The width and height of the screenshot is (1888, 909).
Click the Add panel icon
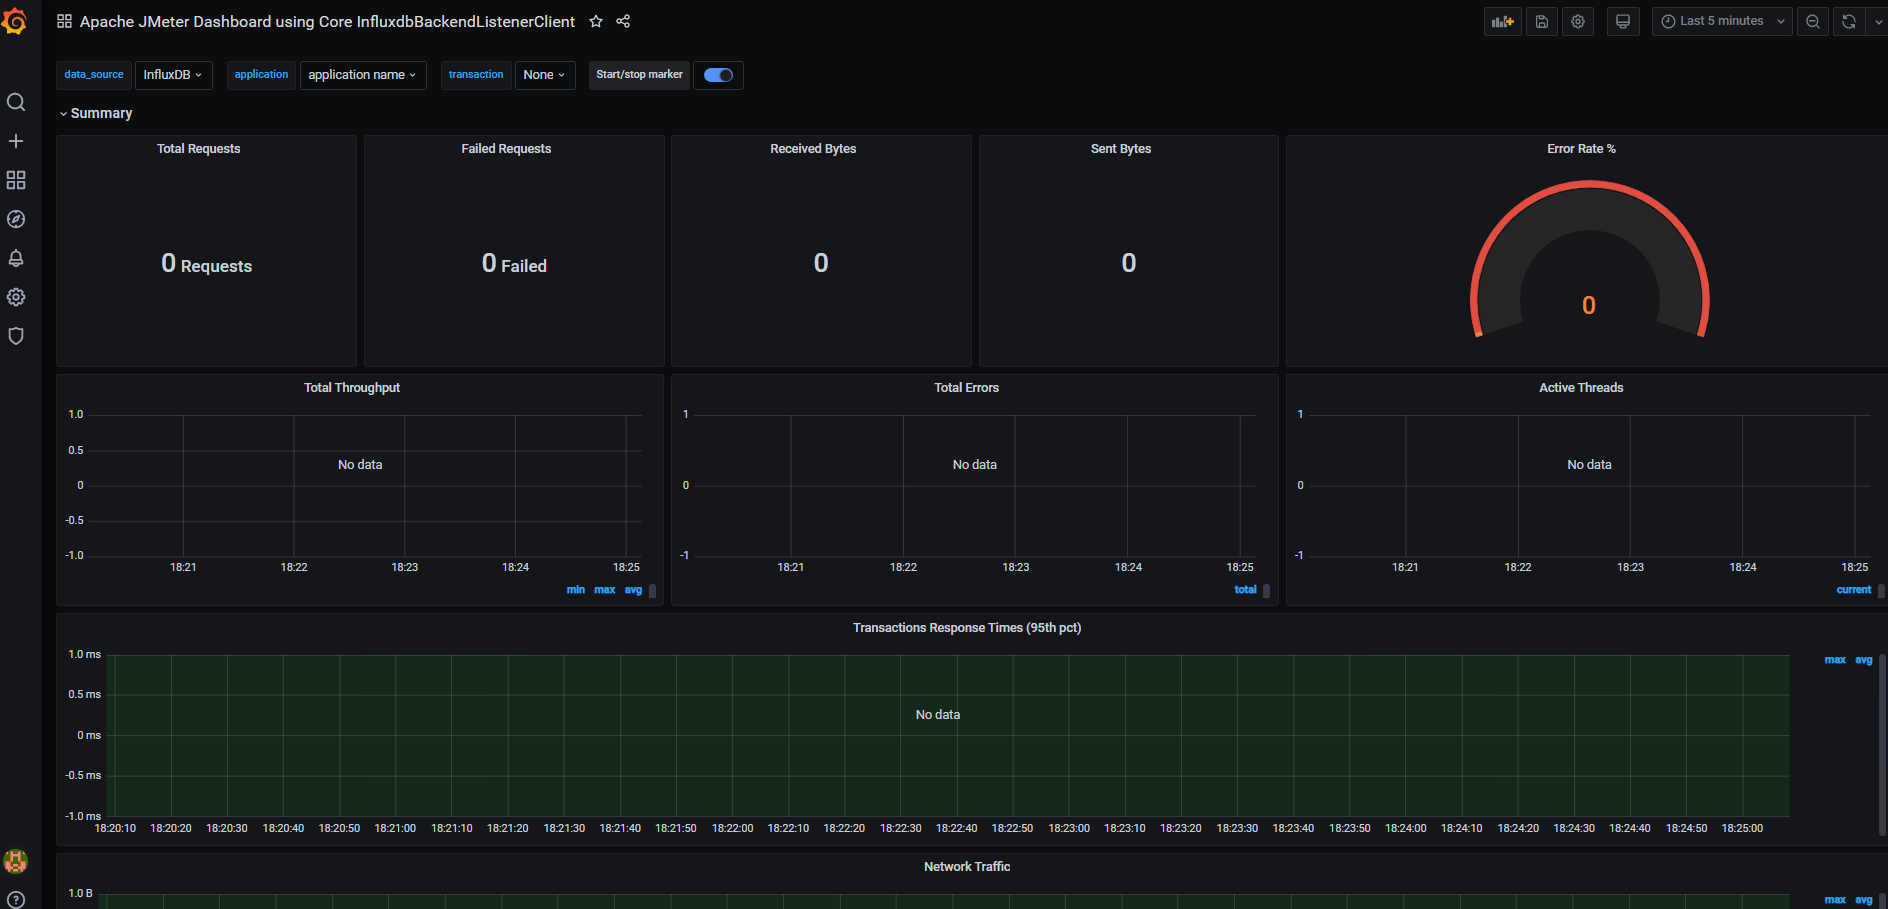tap(1502, 21)
